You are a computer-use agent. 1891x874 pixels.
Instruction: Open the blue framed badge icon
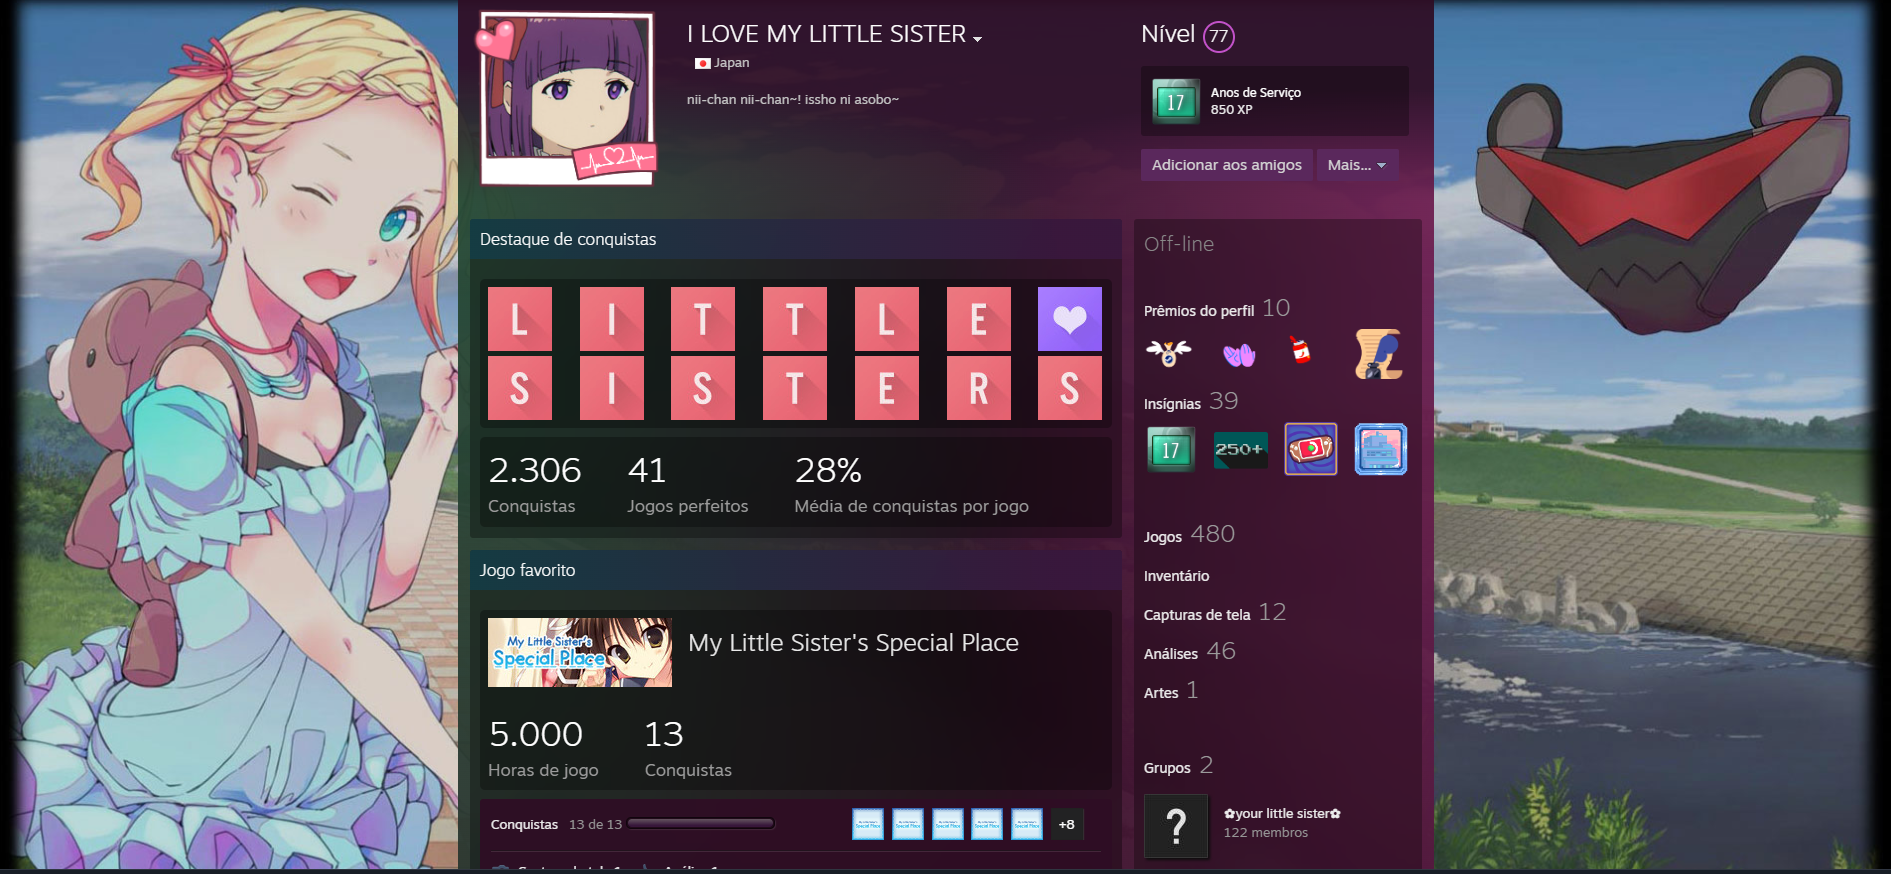(x=1380, y=449)
